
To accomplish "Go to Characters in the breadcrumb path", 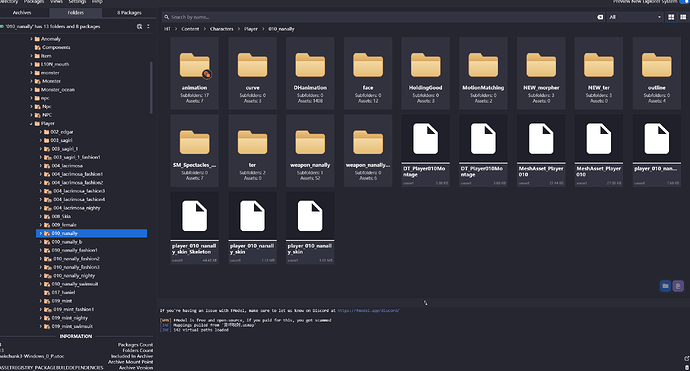I will coord(221,29).
